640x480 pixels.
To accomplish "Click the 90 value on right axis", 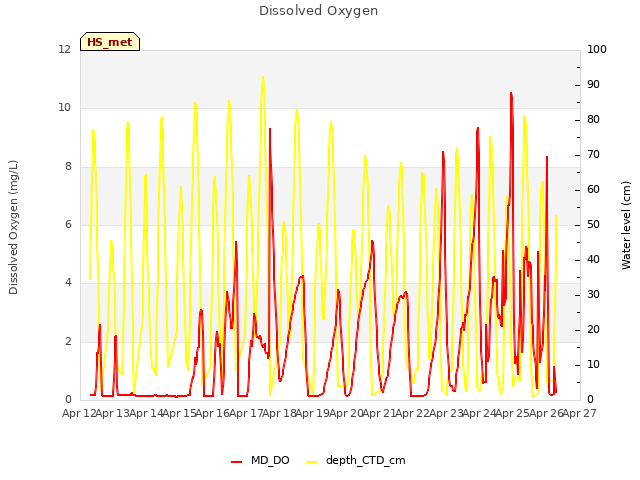I will pyautogui.click(x=593, y=84).
